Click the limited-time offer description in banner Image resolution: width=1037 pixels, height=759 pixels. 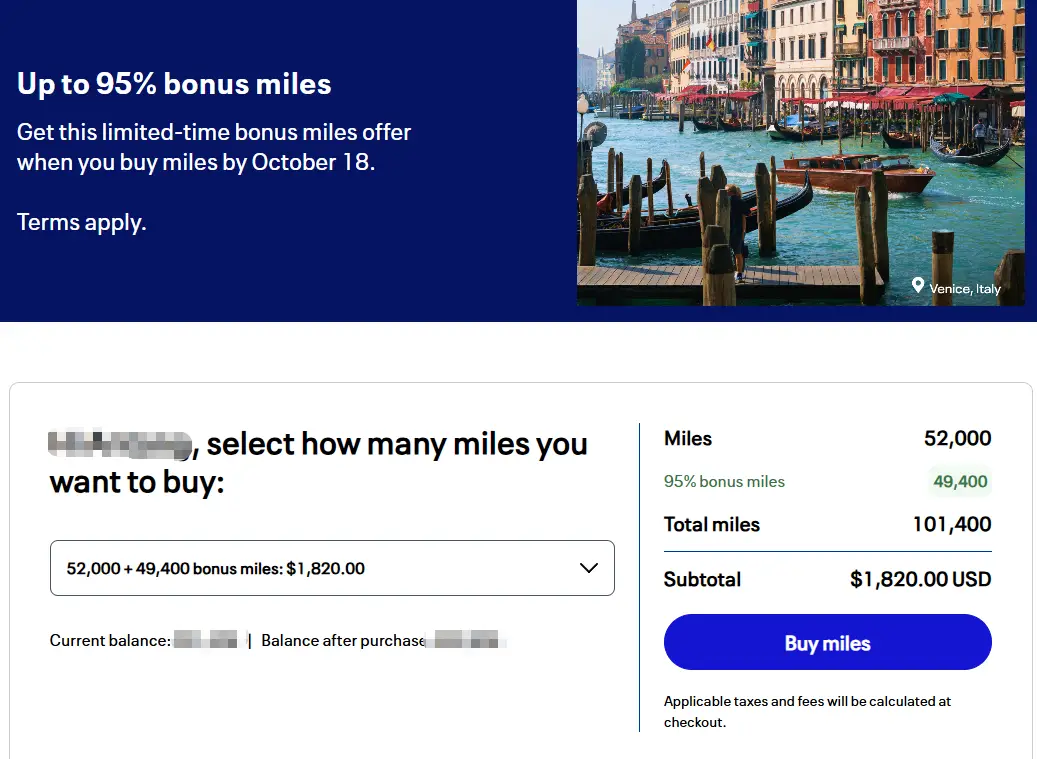(214, 147)
